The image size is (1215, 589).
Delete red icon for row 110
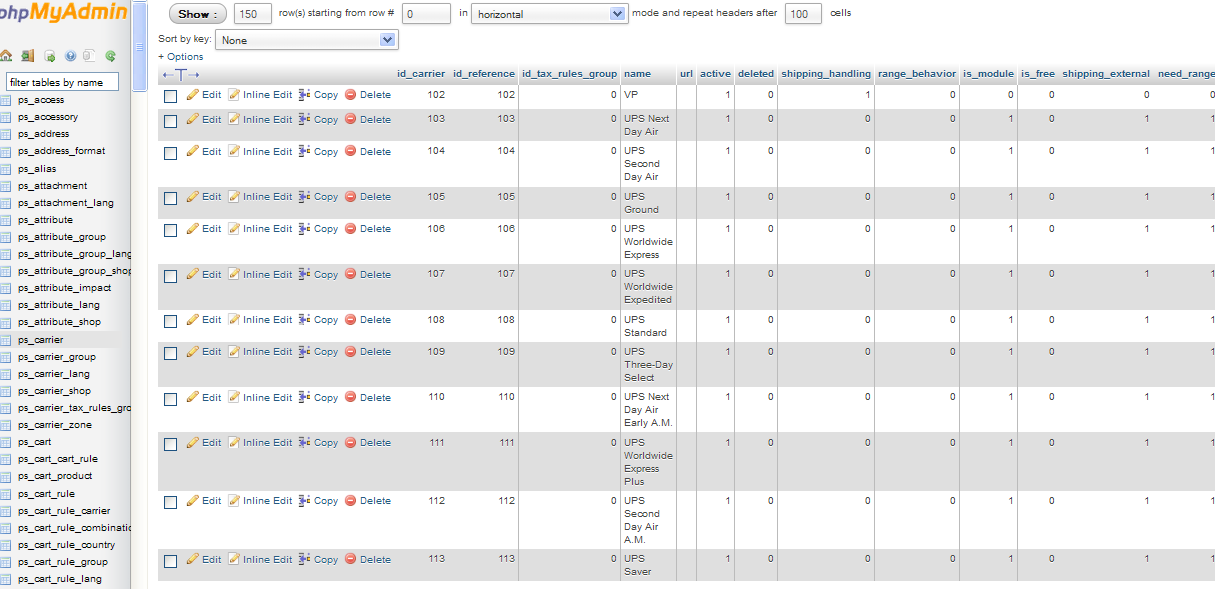(x=350, y=398)
